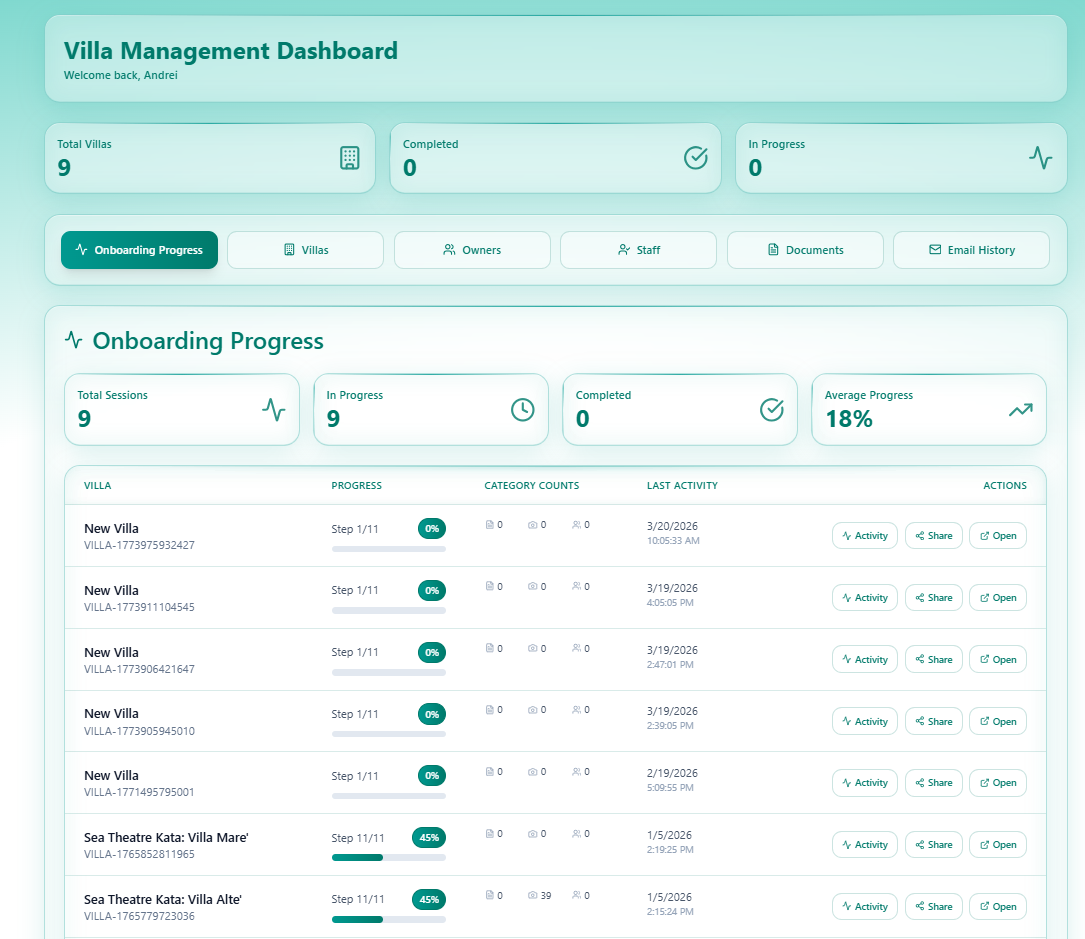Click the VILLA column header
The height and width of the screenshot is (939, 1085).
coord(98,485)
